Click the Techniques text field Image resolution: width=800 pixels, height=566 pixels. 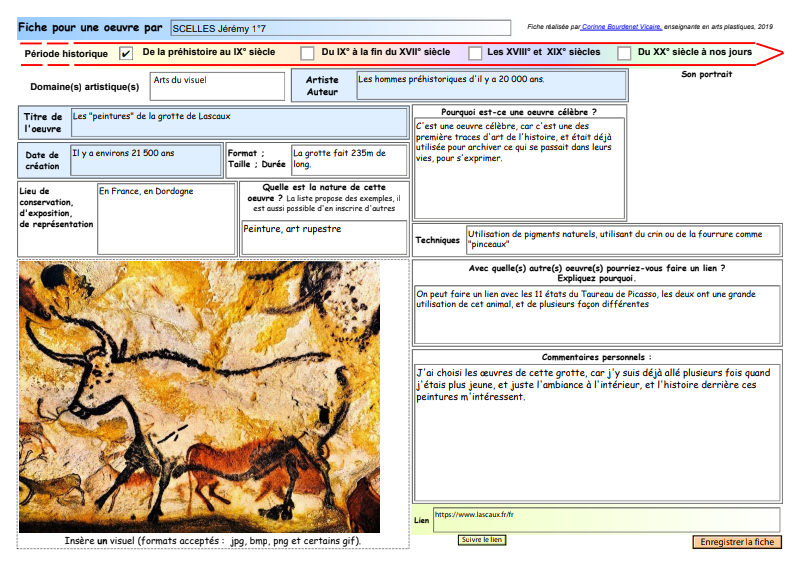(622, 240)
